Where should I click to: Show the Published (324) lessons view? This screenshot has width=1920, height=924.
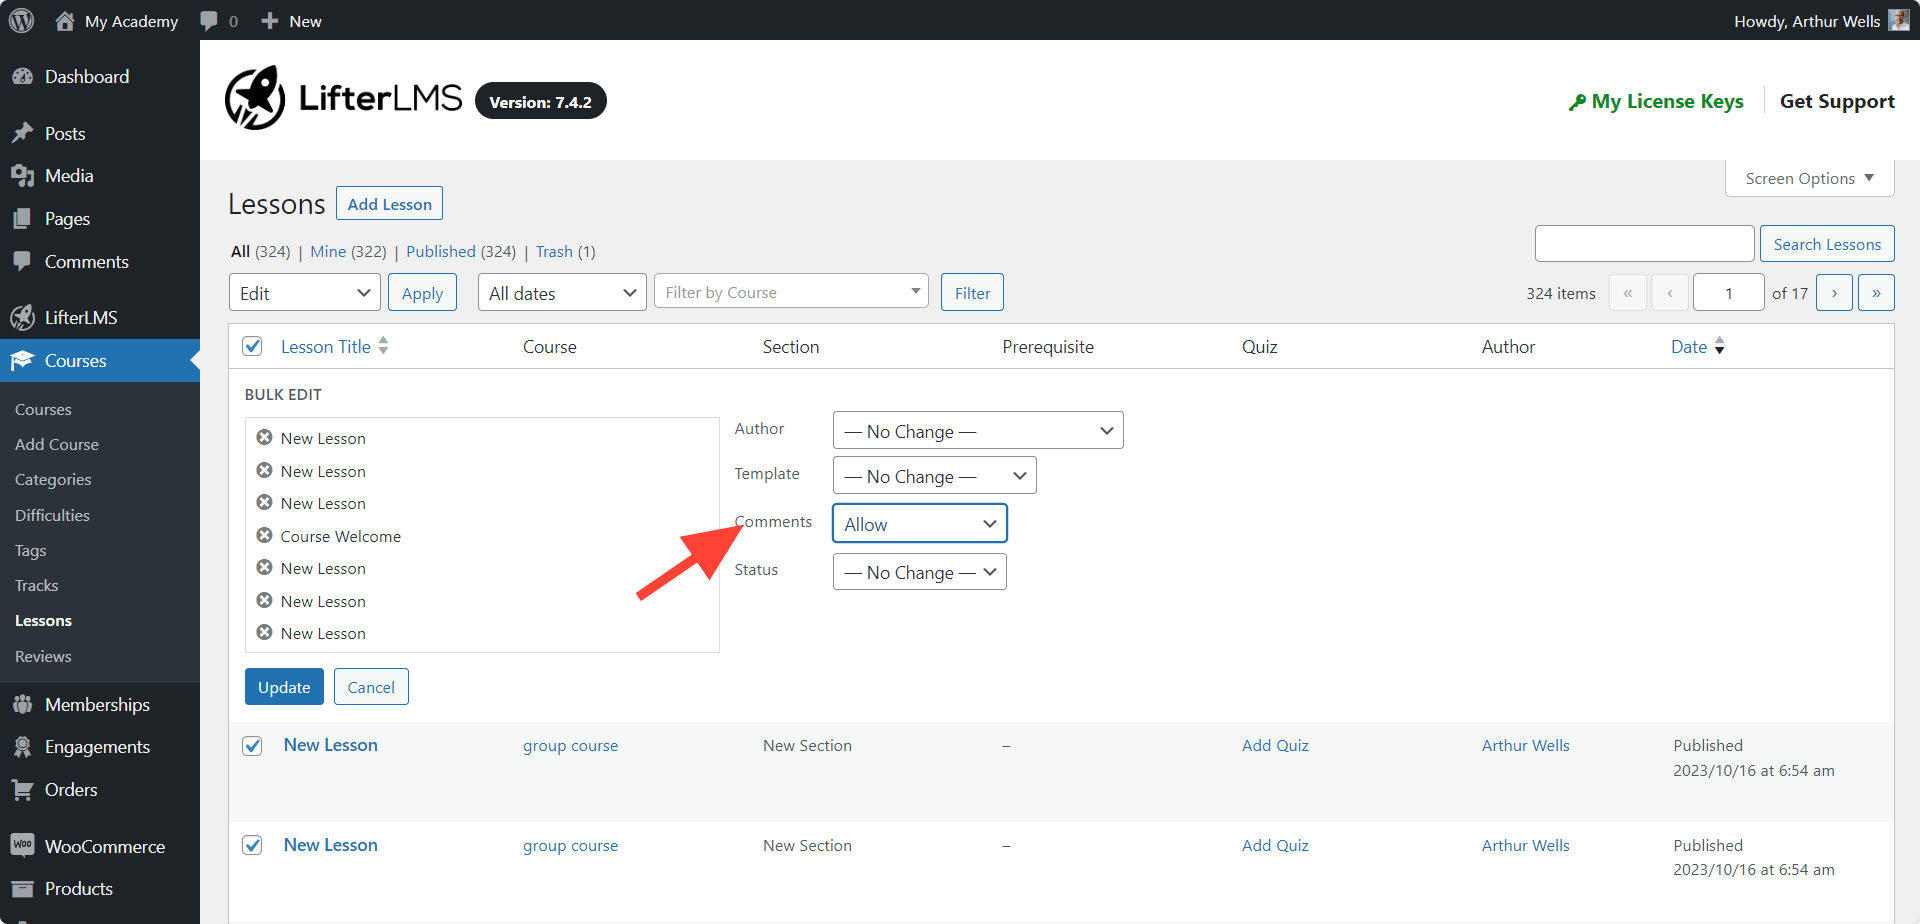coord(461,252)
